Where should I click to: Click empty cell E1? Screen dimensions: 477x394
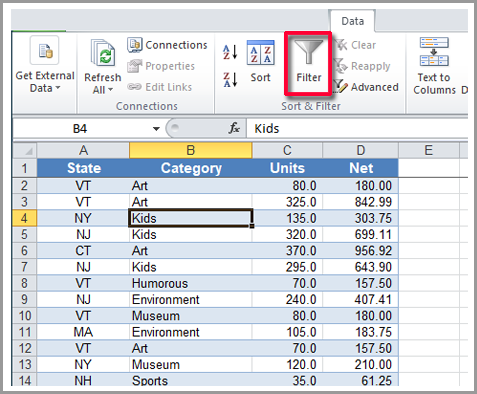pyautogui.click(x=429, y=168)
